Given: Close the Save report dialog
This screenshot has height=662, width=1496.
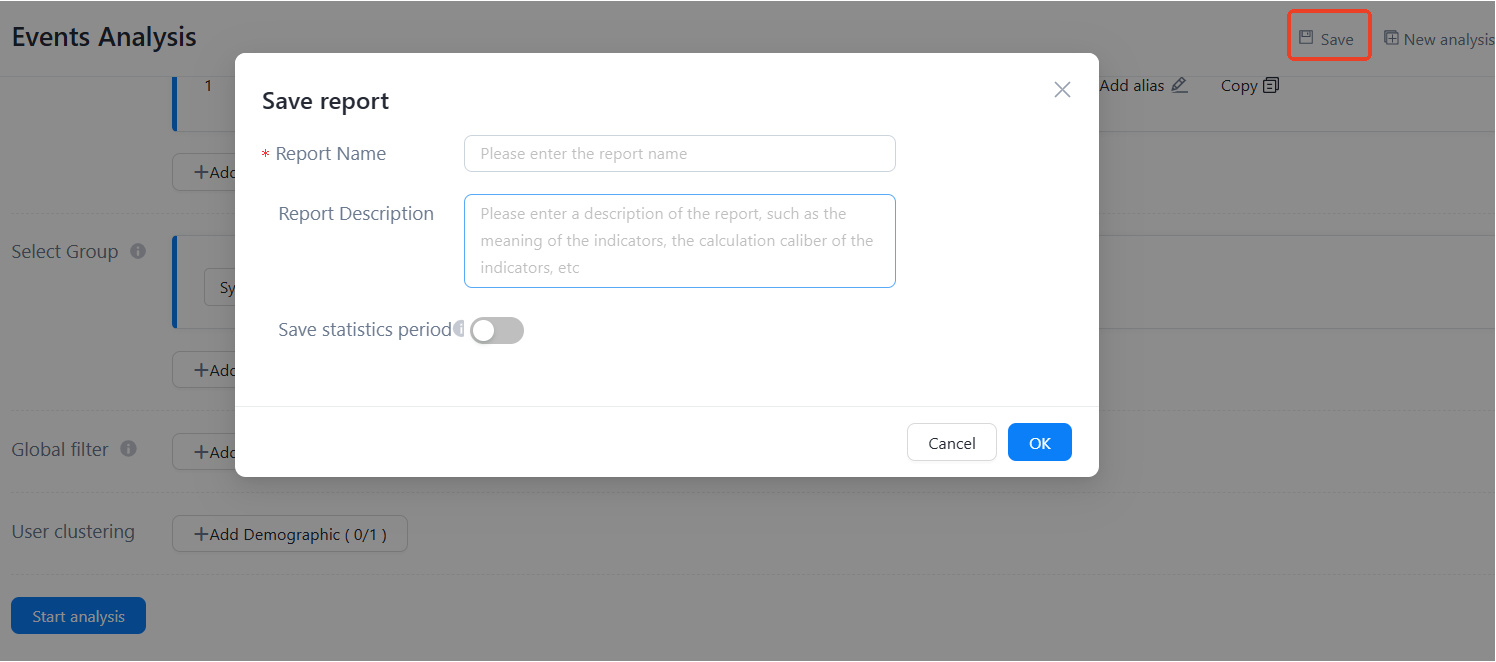Looking at the screenshot, I should pyautogui.click(x=1062, y=90).
